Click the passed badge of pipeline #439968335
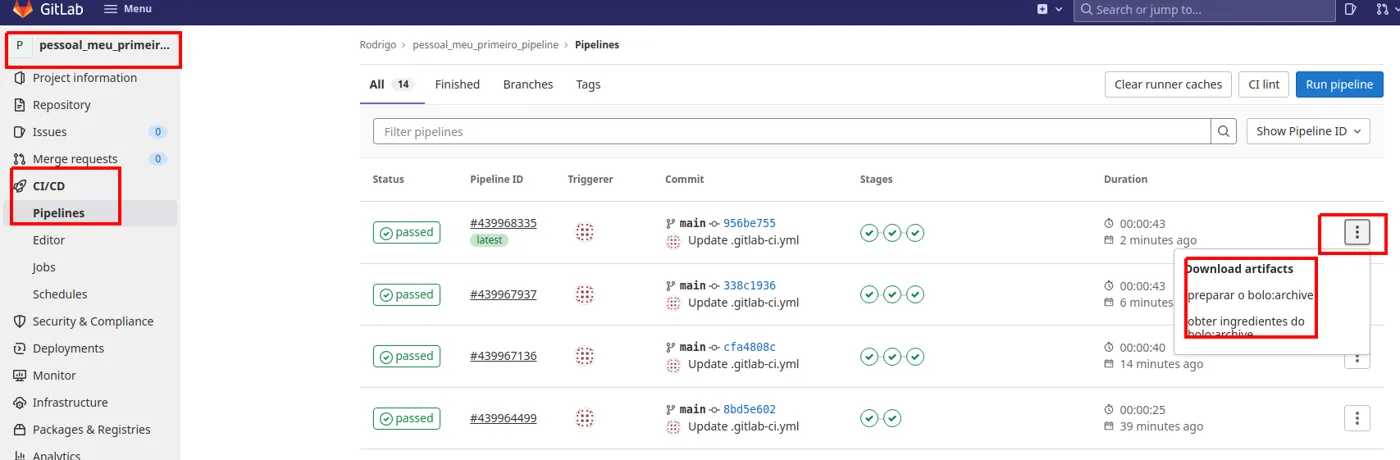 [406, 232]
